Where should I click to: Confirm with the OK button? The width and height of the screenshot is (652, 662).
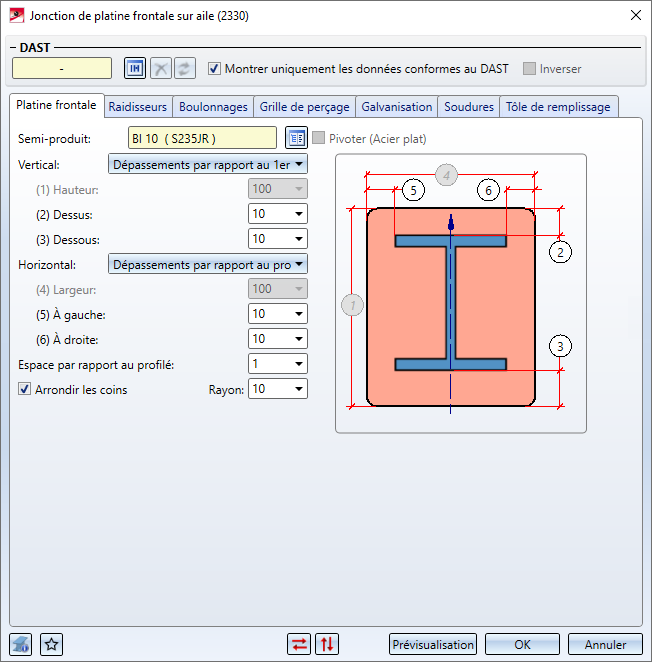pyautogui.click(x=522, y=644)
